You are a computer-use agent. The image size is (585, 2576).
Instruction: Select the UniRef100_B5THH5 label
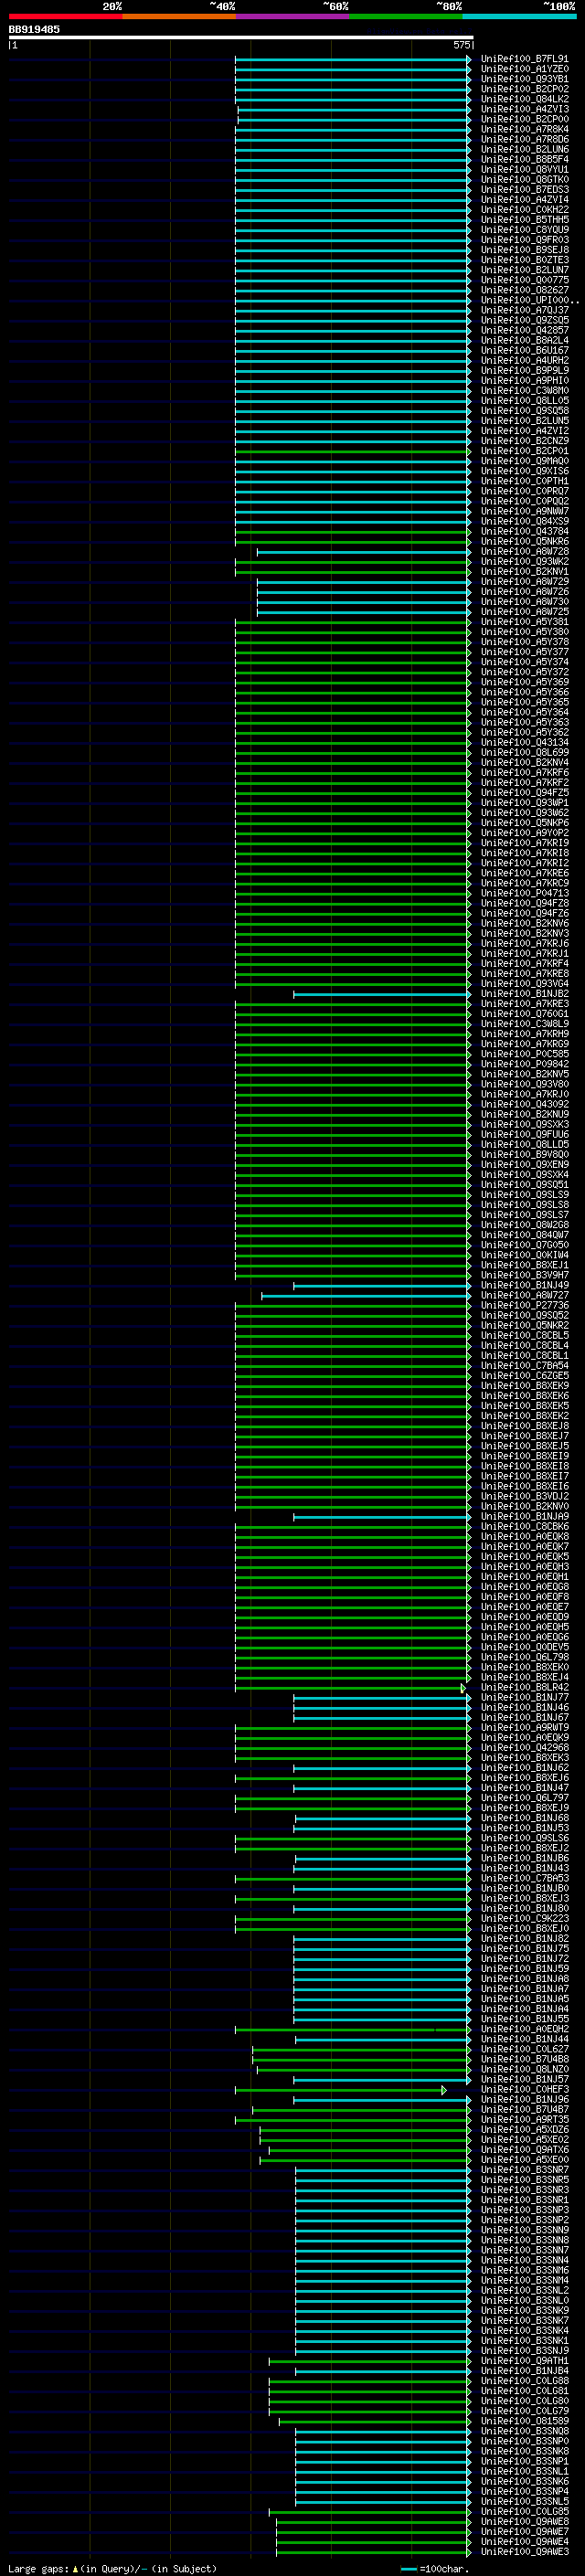pos(524,220)
